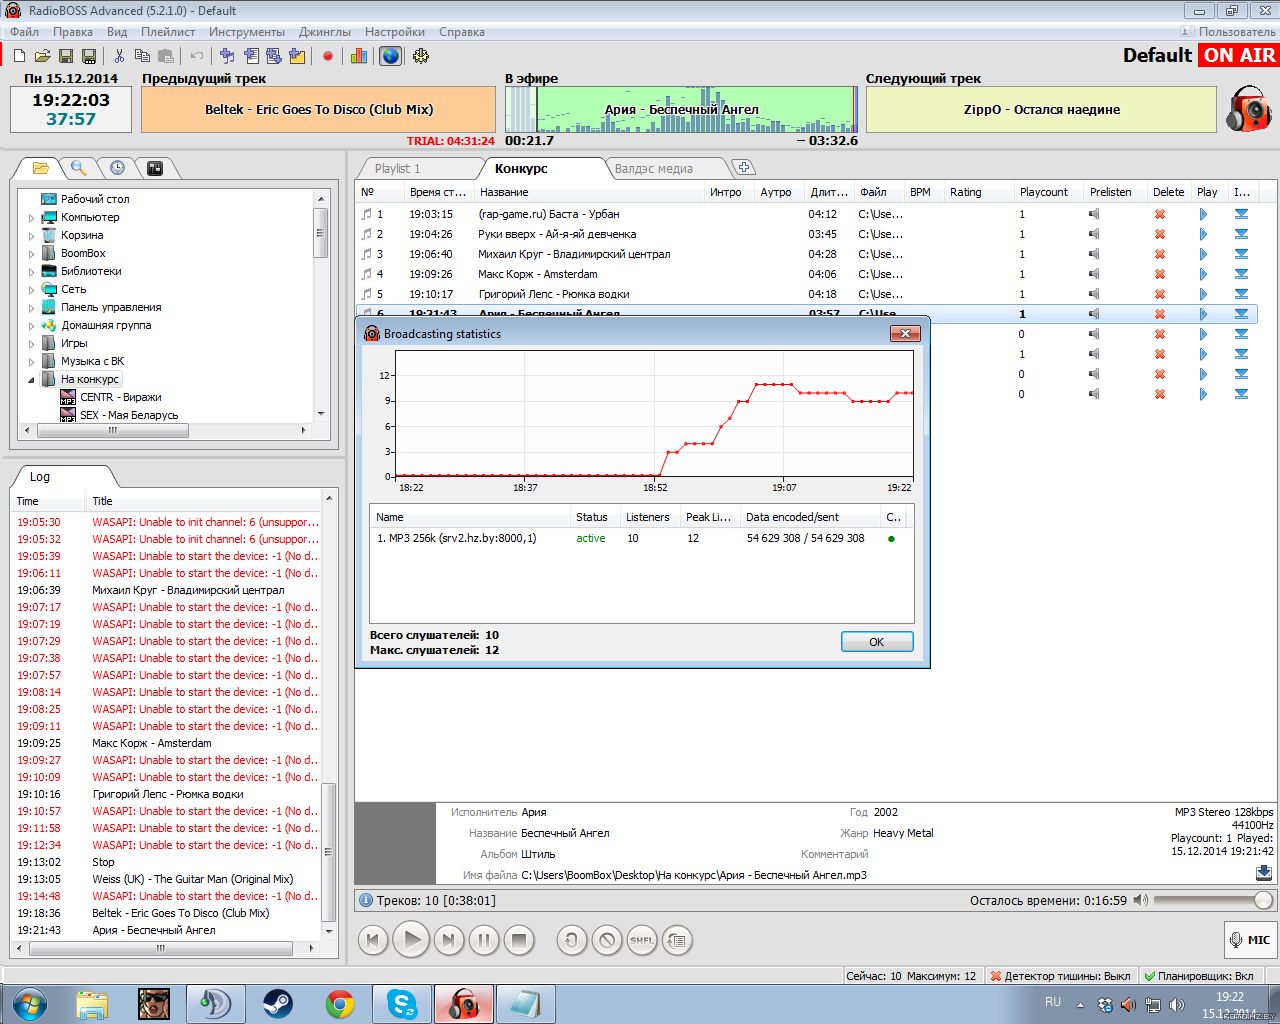The image size is (1280, 1024).
Task: Sort playlist by Название column header
Action: pyautogui.click(x=589, y=192)
